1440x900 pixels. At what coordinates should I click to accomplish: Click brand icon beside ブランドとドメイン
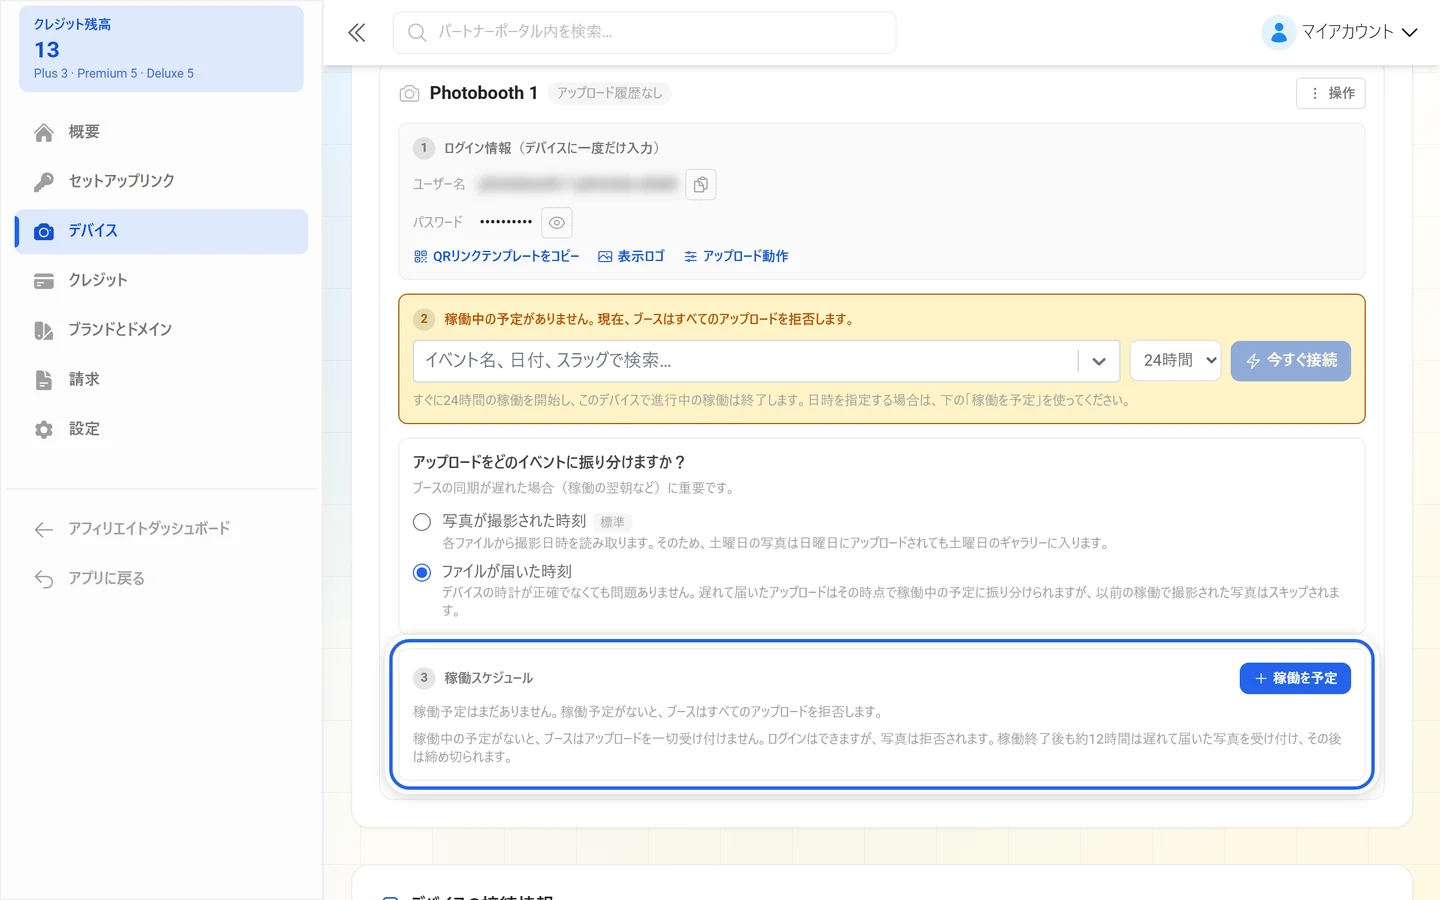[x=44, y=330]
